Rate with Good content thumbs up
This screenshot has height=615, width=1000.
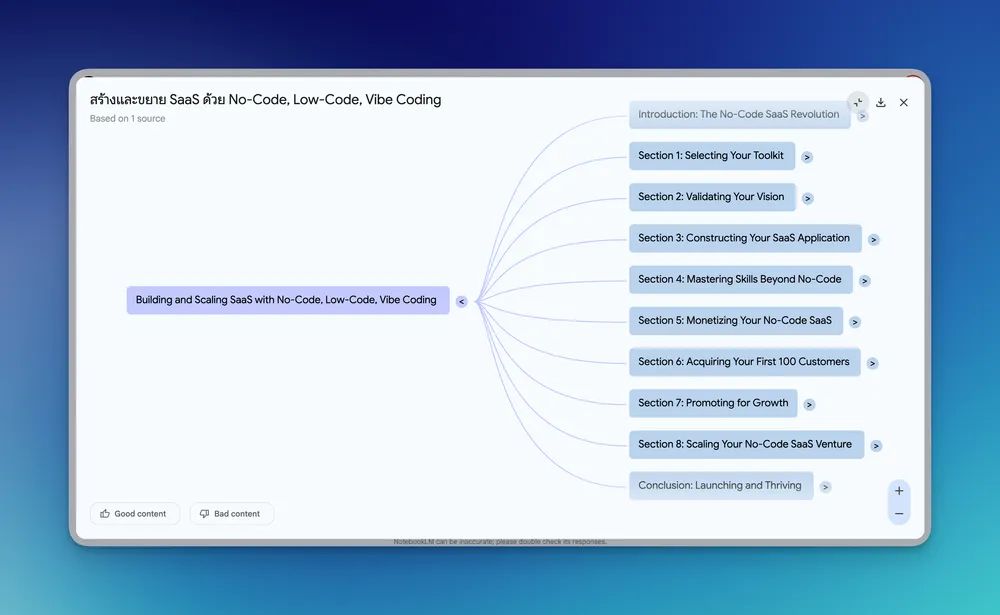pos(135,514)
